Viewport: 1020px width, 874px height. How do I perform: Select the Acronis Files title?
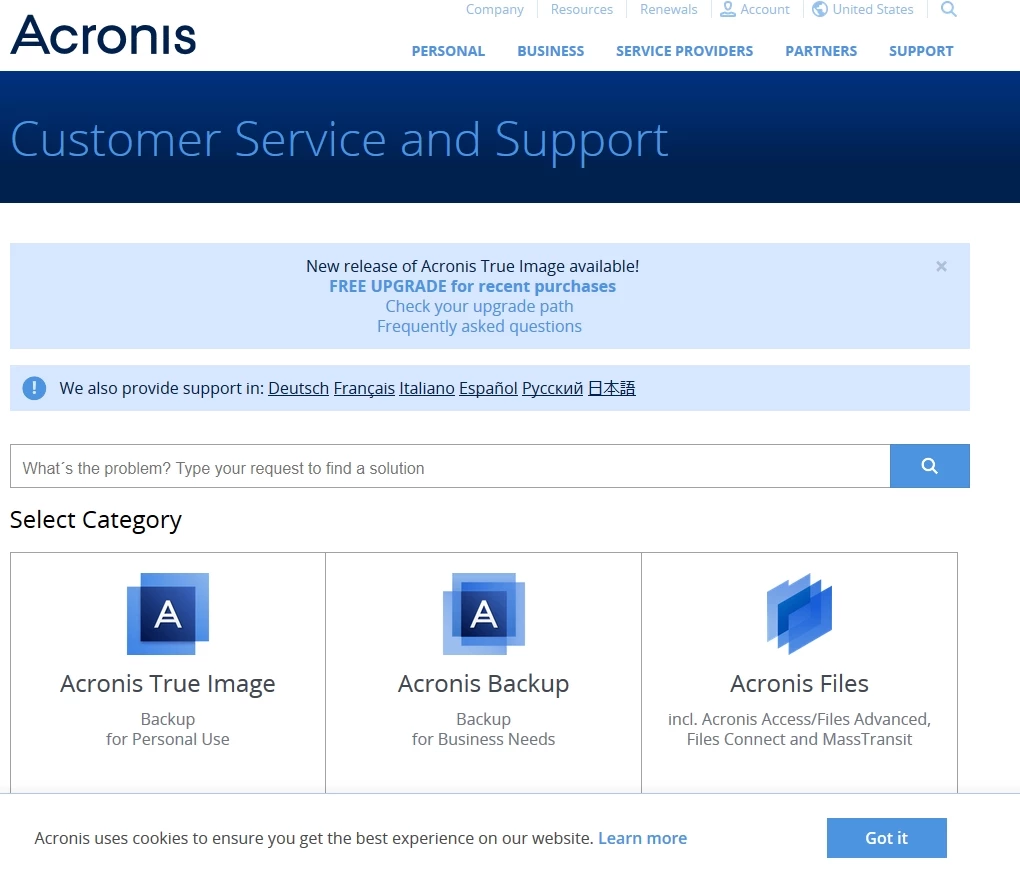[799, 683]
